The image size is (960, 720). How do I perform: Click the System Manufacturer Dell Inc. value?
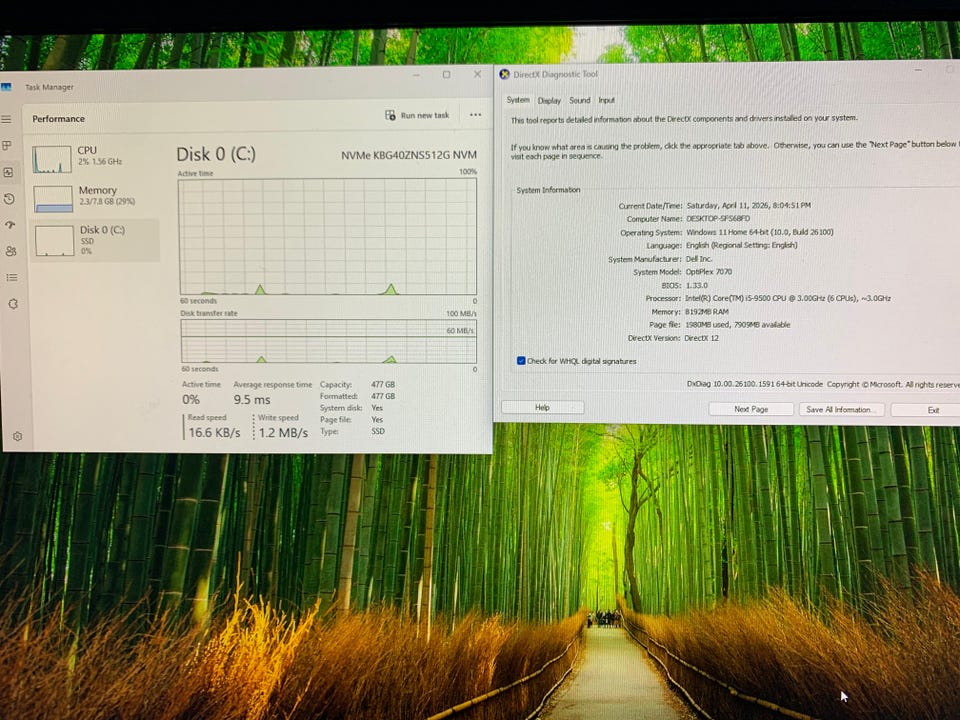(699, 259)
